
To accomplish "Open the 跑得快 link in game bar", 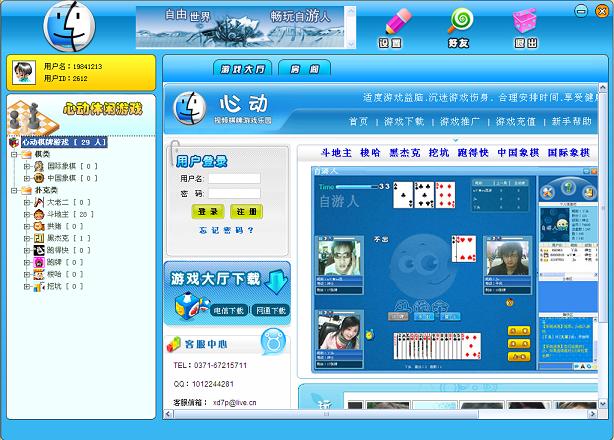I will (x=473, y=153).
